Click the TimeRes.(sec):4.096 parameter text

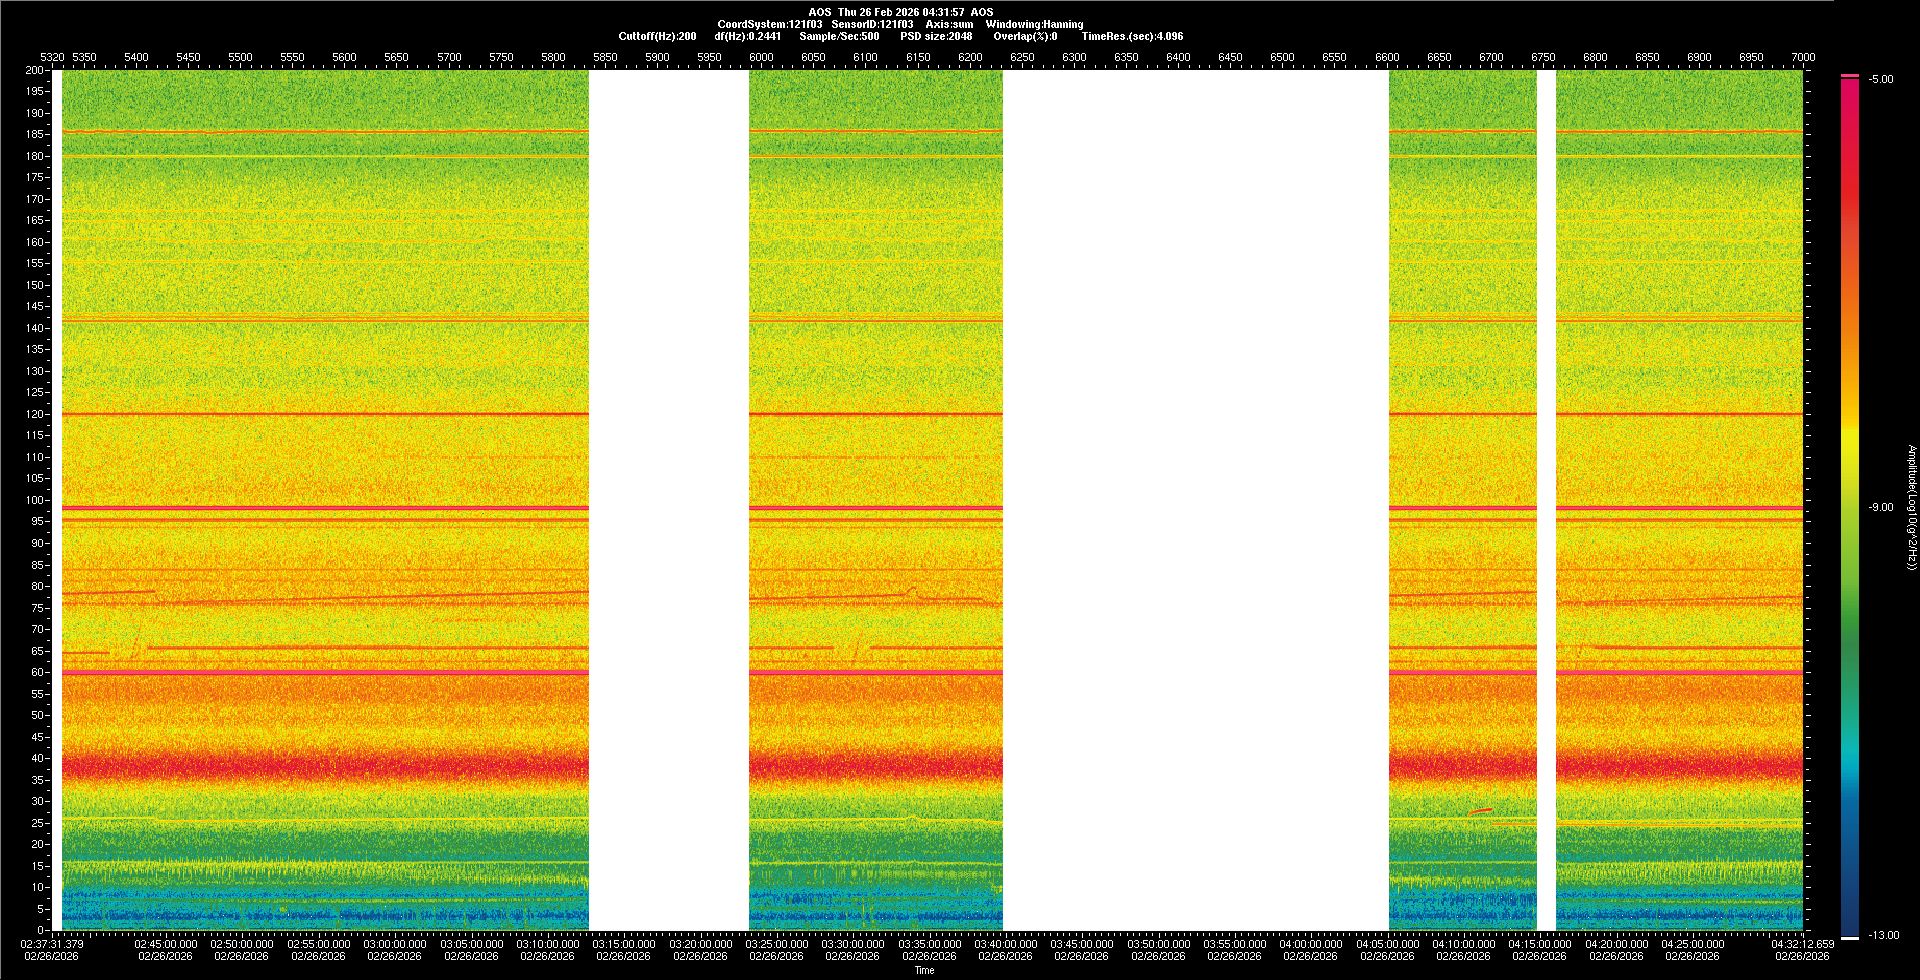(1132, 36)
